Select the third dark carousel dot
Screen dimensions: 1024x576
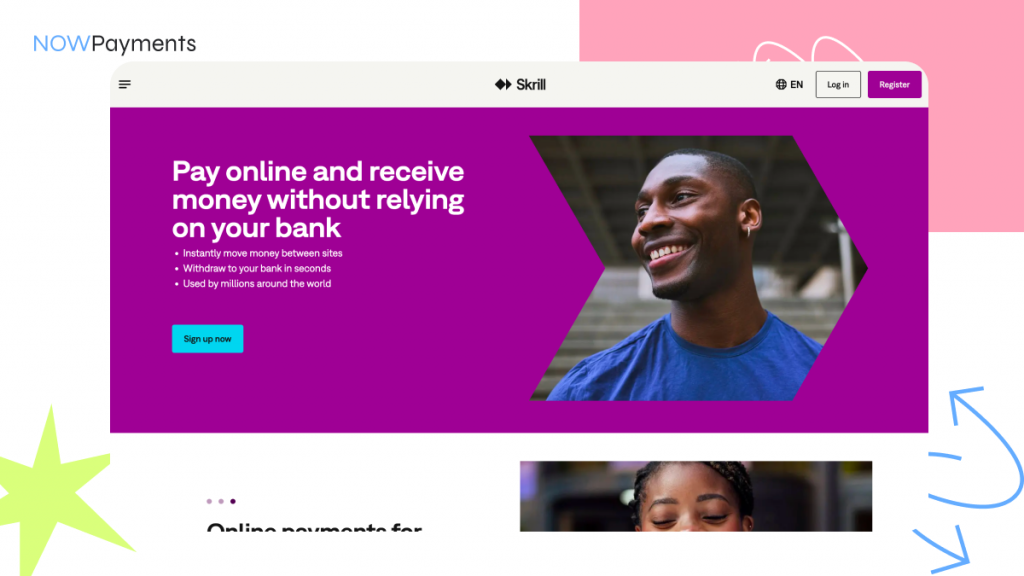[x=232, y=501]
